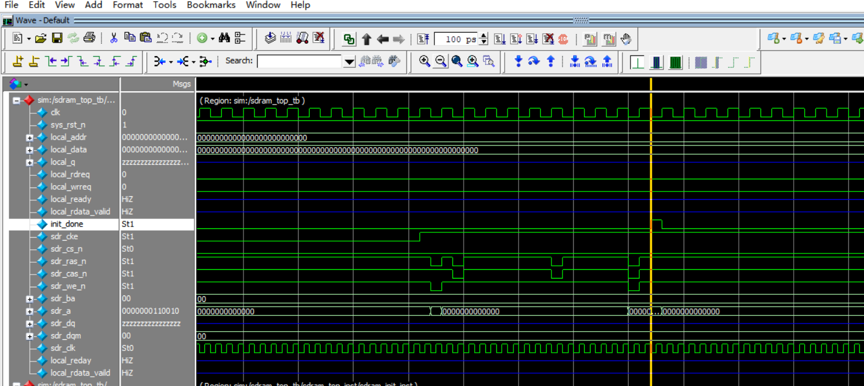Increase the run length stepper value
Screen dimensions: 864x386
(484, 36)
